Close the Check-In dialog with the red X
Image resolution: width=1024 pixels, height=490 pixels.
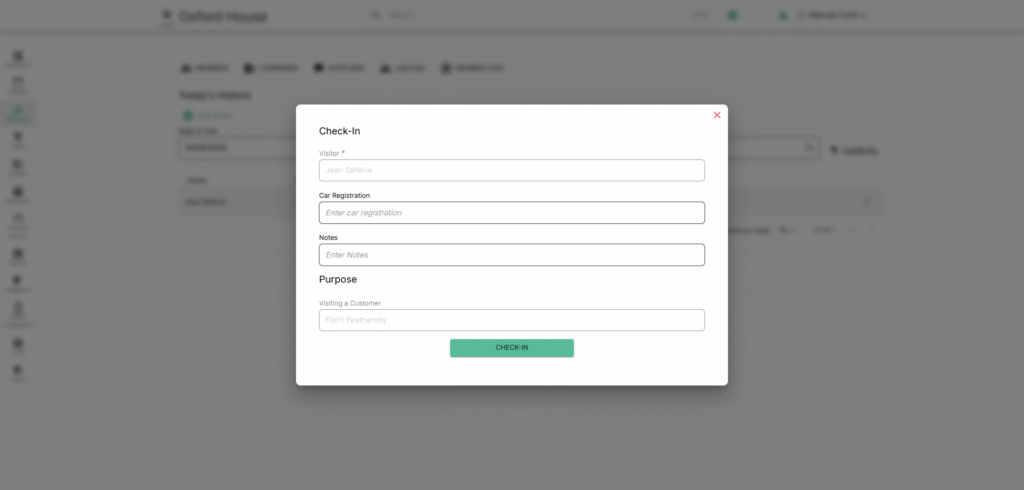[x=717, y=115]
